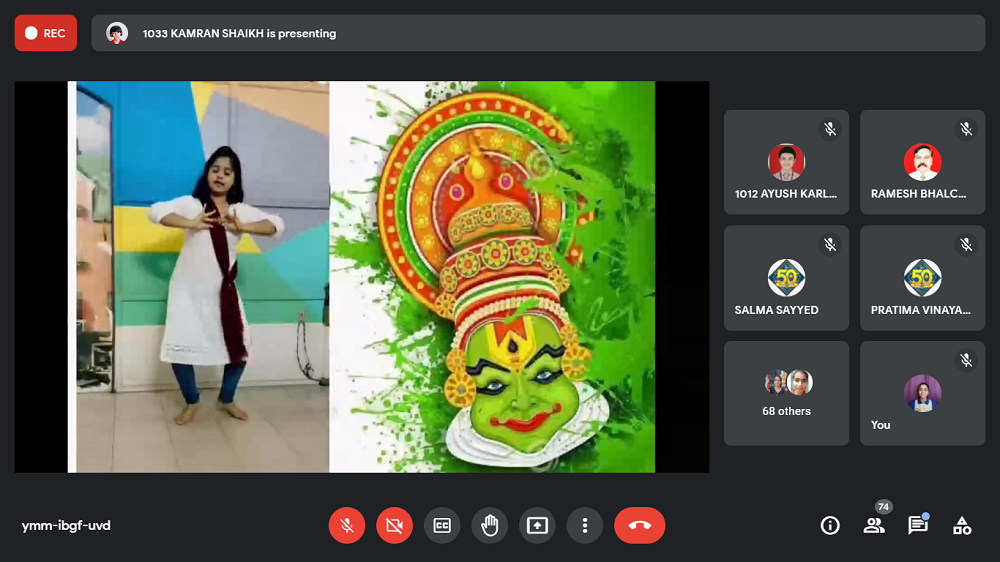Viewport: 1000px width, 562px height.
Task: Toggle closed captions
Action: click(442, 525)
